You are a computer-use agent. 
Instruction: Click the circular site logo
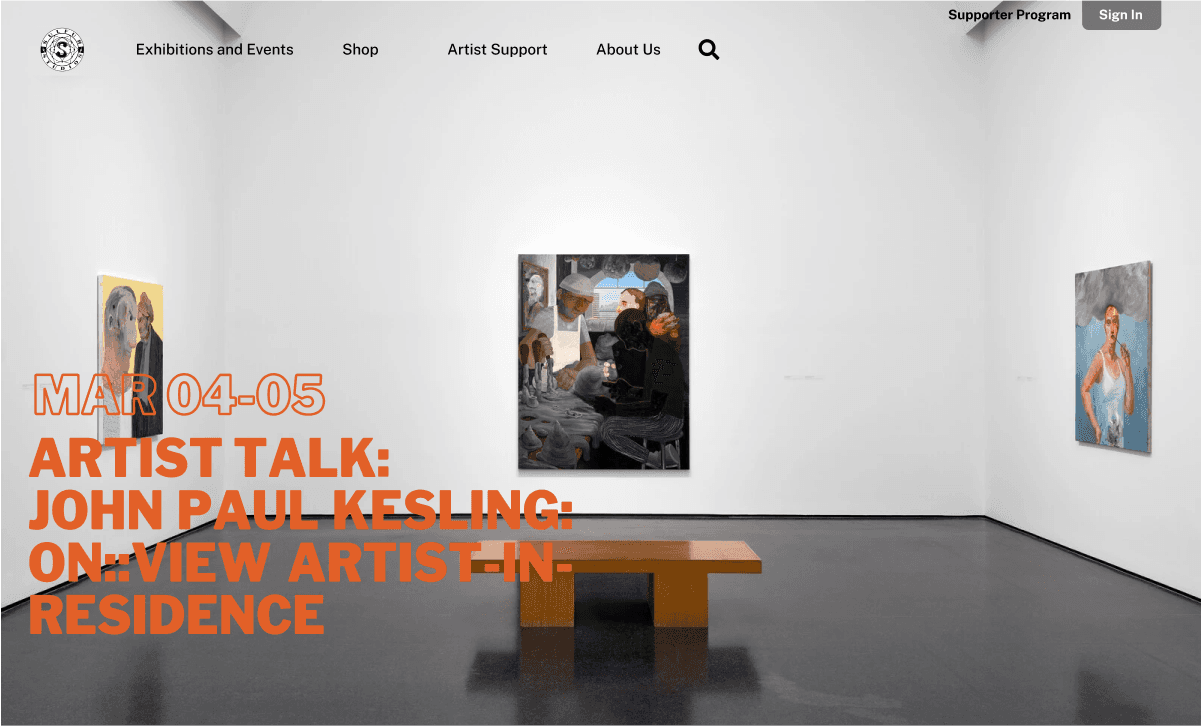coord(62,50)
